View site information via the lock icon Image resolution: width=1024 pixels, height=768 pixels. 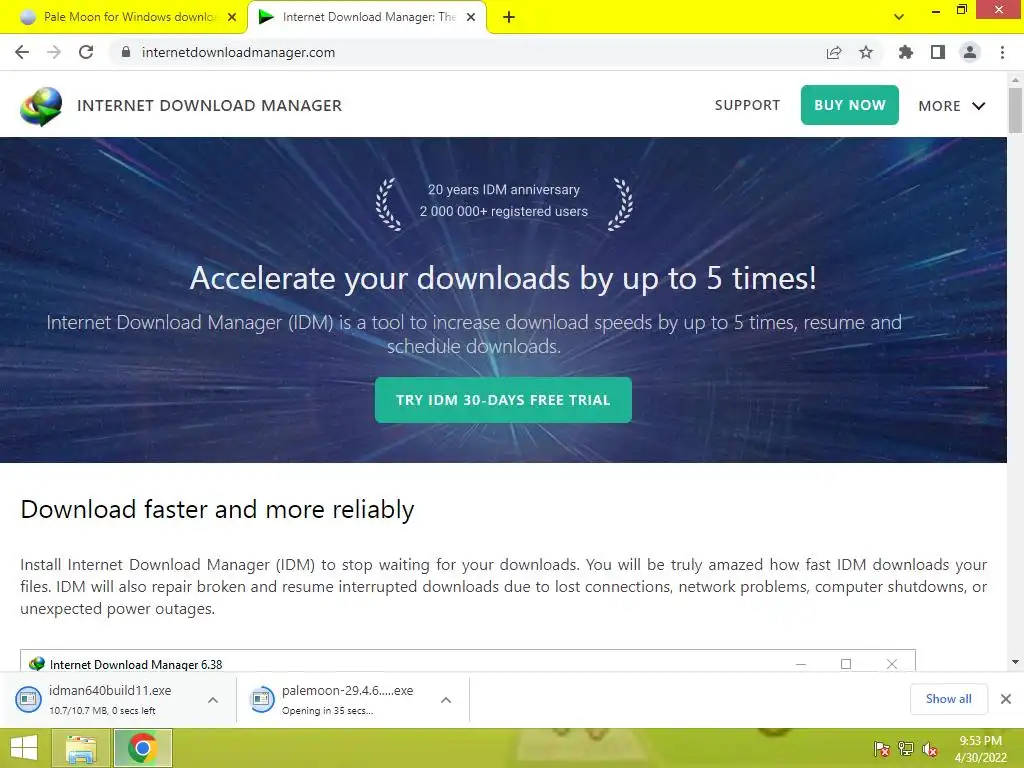126,52
